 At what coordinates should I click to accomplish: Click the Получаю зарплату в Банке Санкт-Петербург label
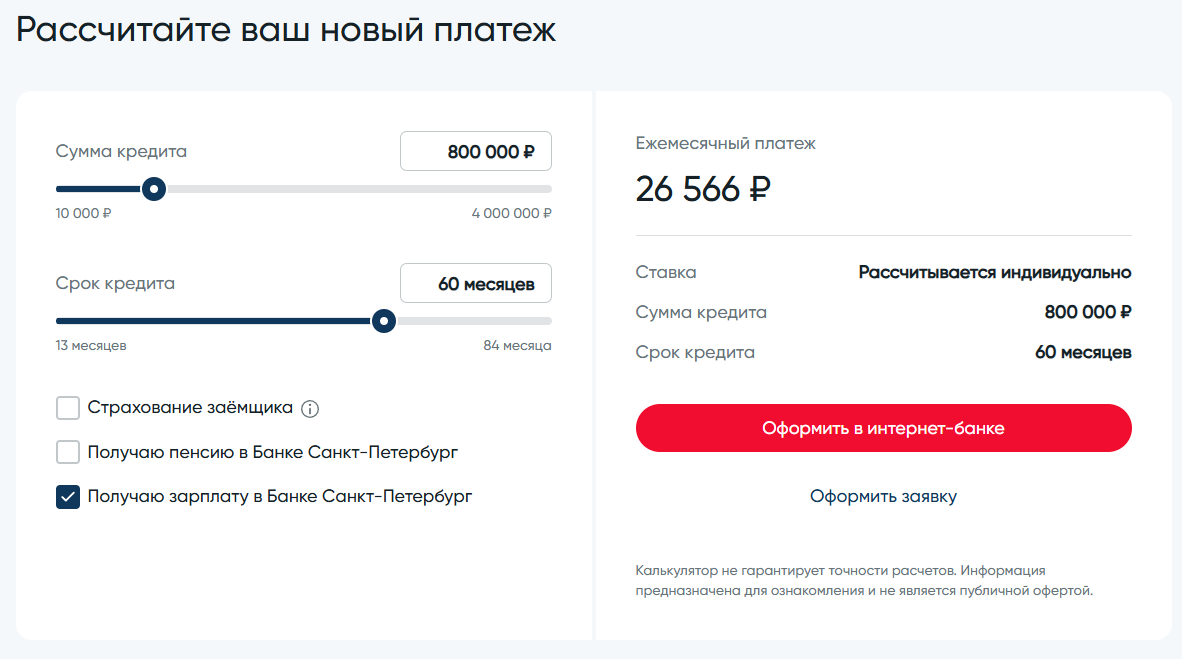point(280,496)
